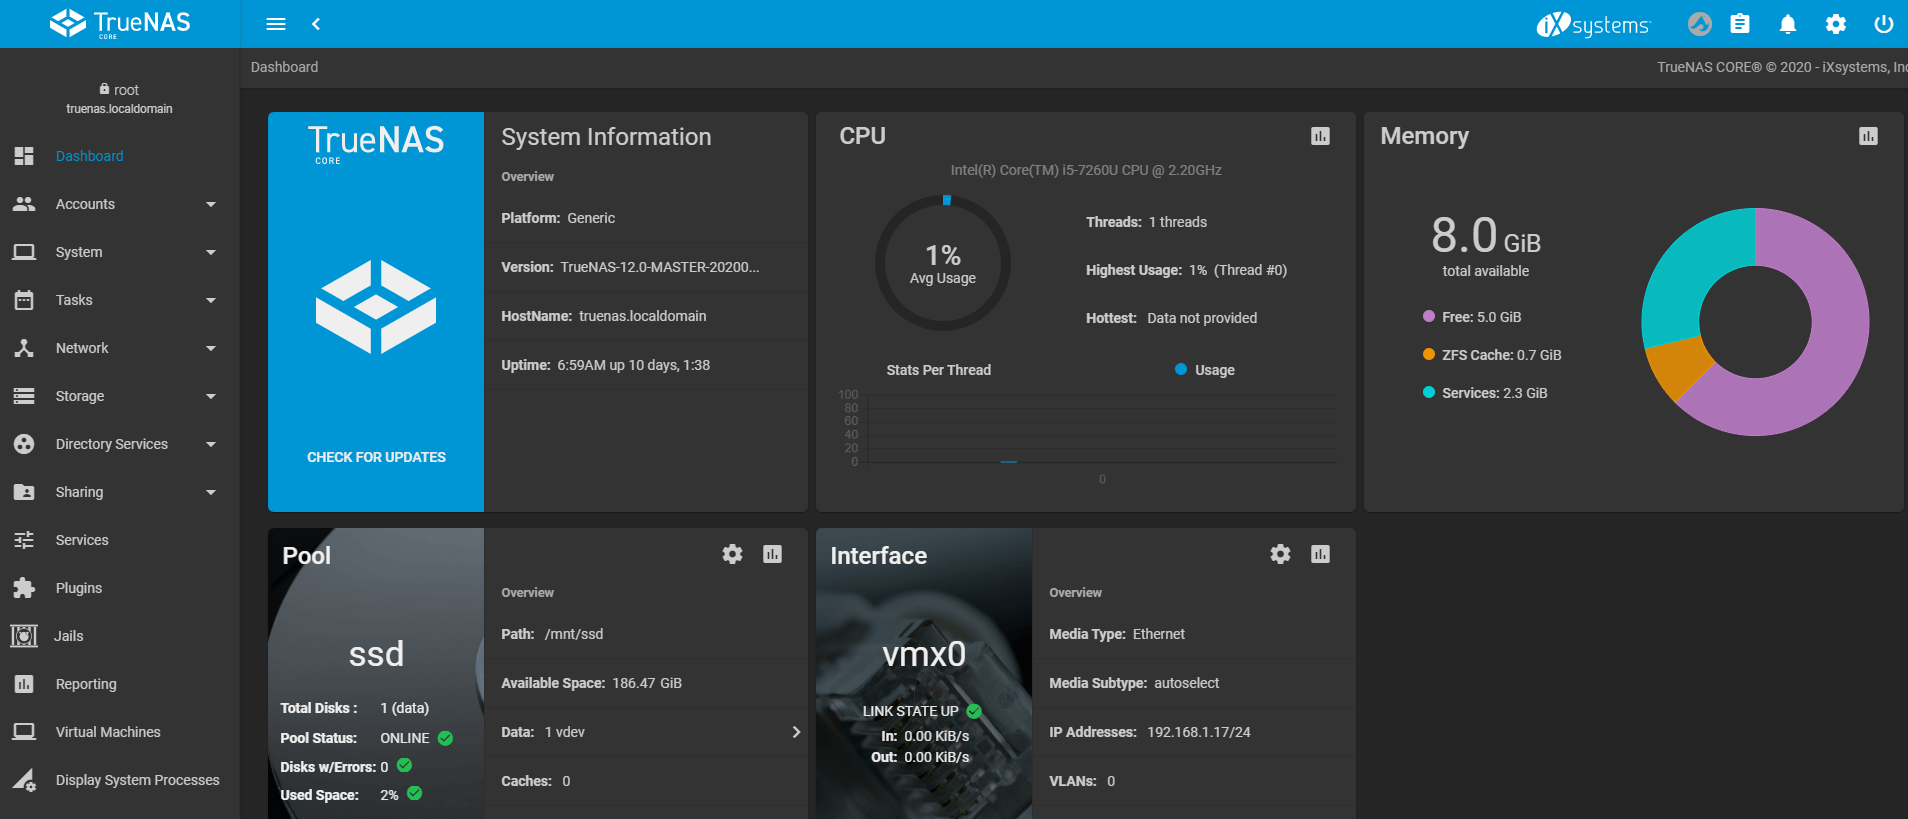Expand the Accounts menu arrow
Viewport: 1908px width, 819px height.
pos(211,205)
